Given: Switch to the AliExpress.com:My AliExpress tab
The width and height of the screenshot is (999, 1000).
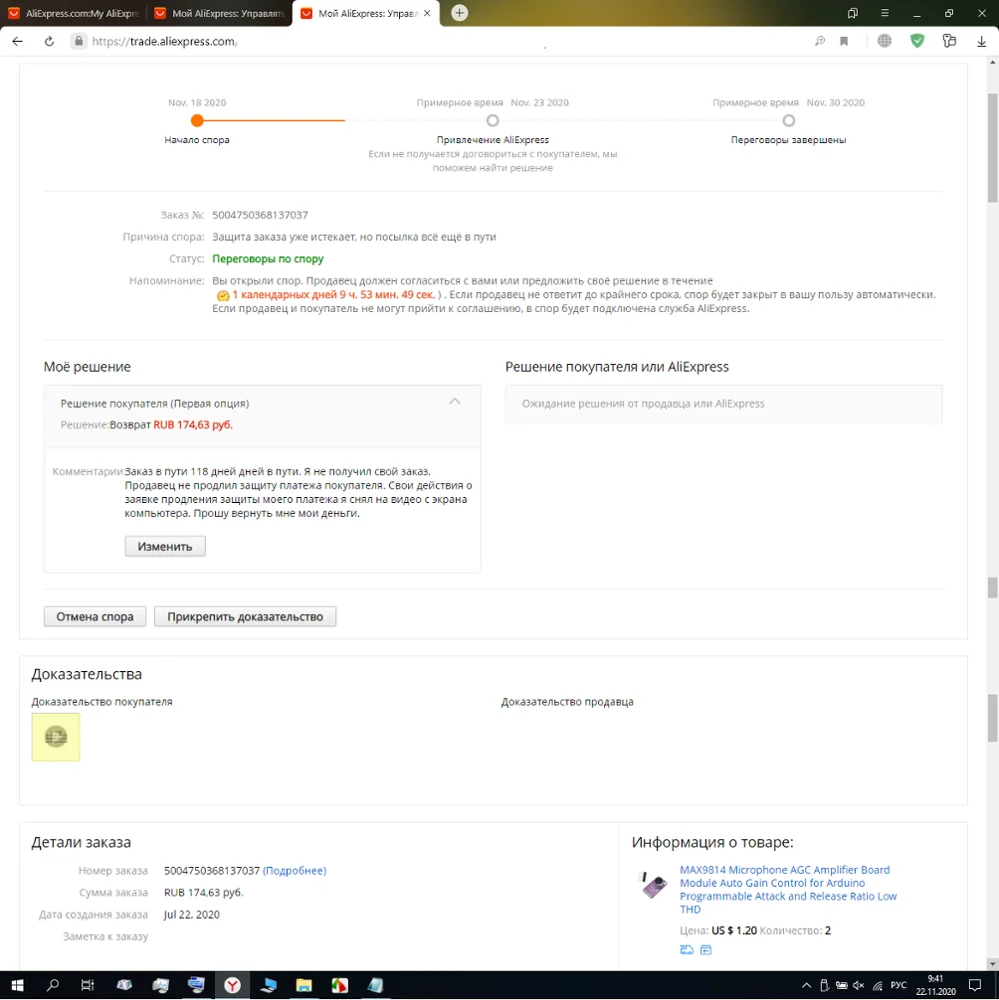Looking at the screenshot, I should (73, 13).
